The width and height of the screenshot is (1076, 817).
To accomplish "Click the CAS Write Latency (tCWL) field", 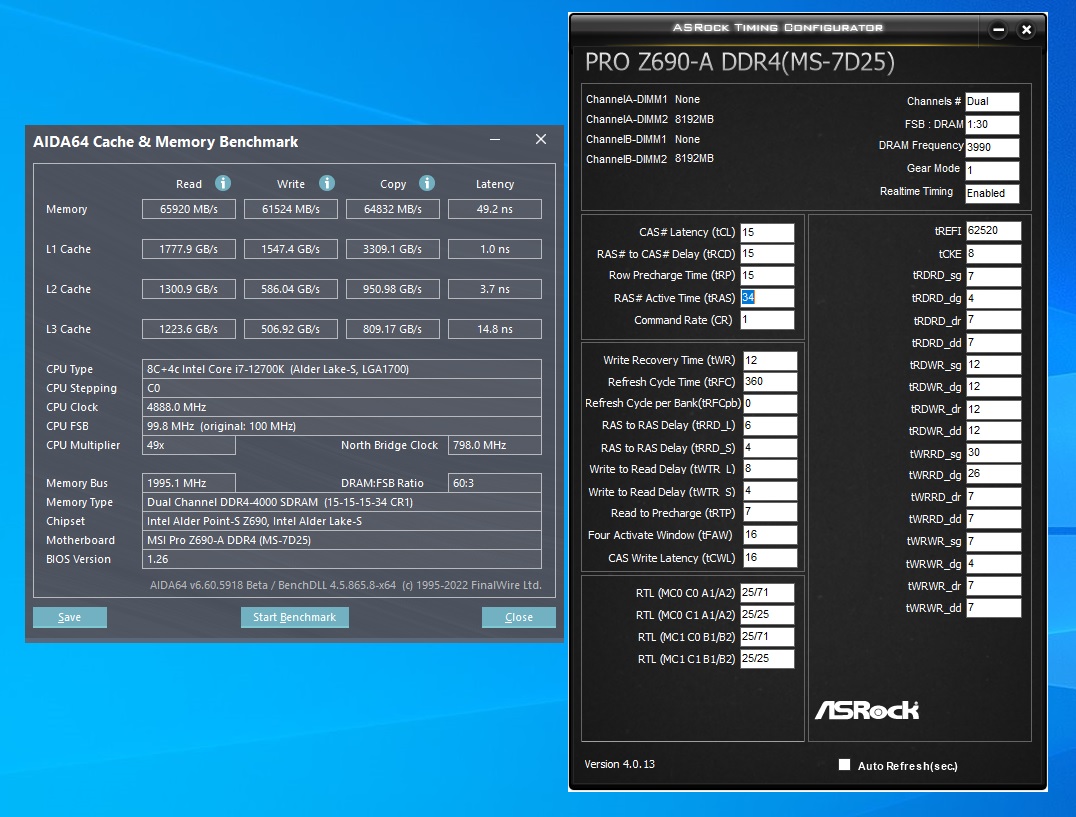I will [770, 558].
